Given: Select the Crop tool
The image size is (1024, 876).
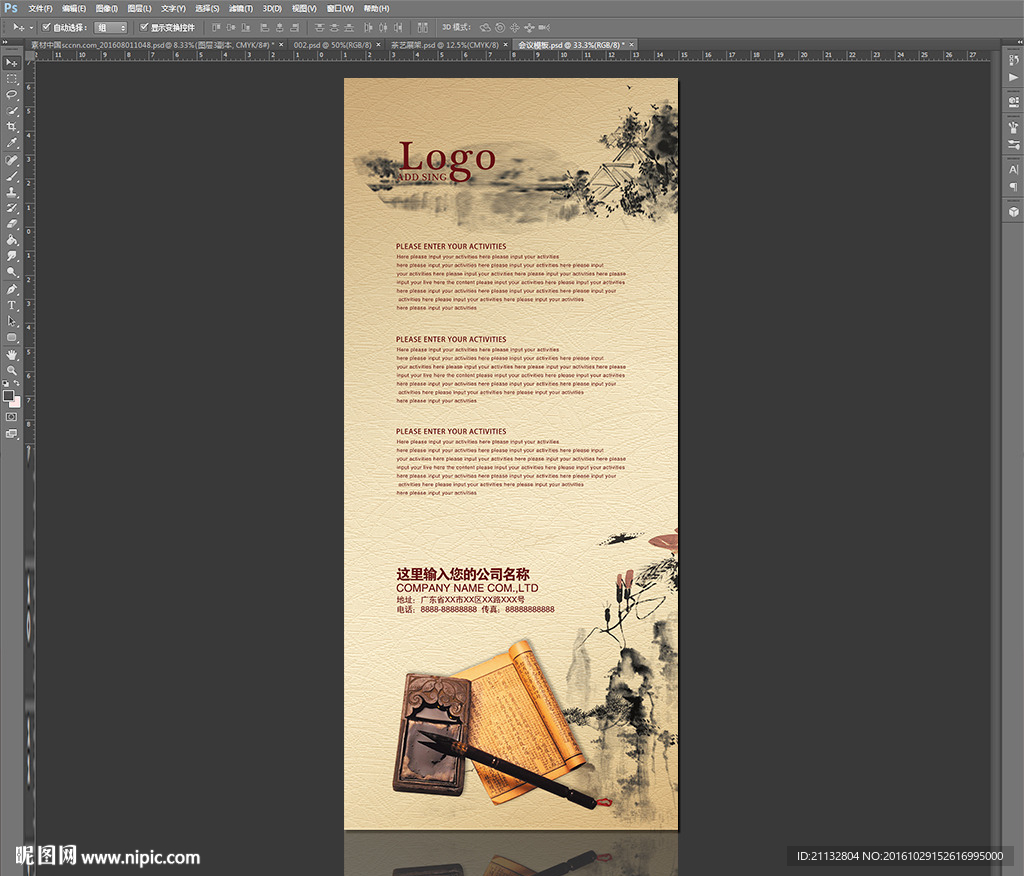Looking at the screenshot, I should coord(12,127).
